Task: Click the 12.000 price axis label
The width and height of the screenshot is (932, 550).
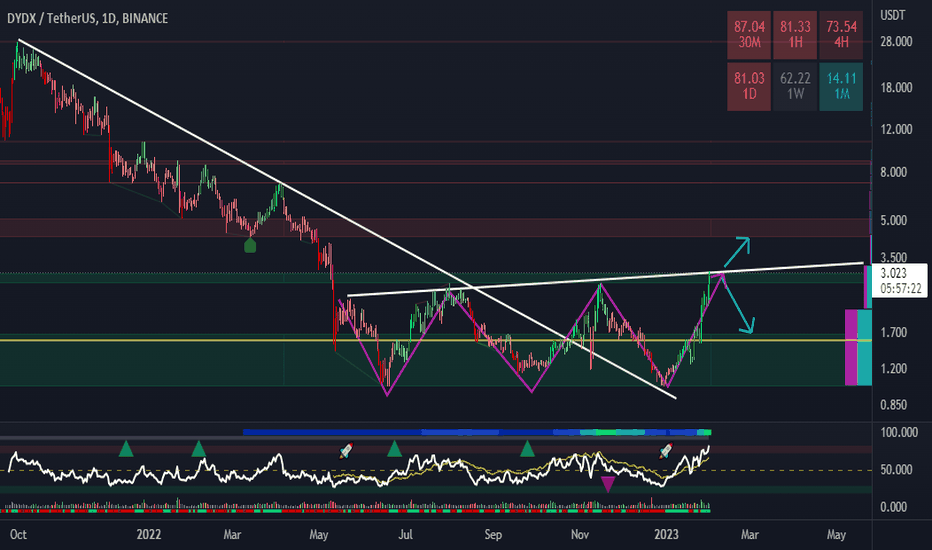Action: coord(896,129)
